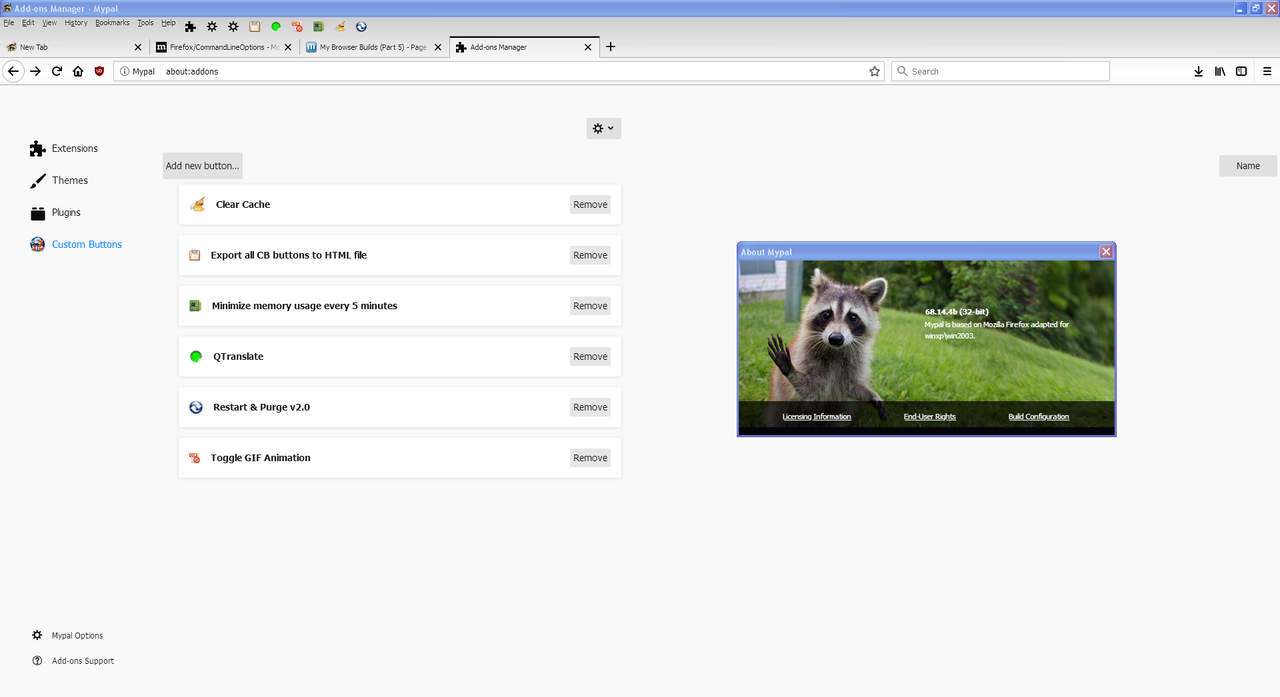Select Plugins in the add-ons sidebar
This screenshot has width=1280, height=697.
55,212
